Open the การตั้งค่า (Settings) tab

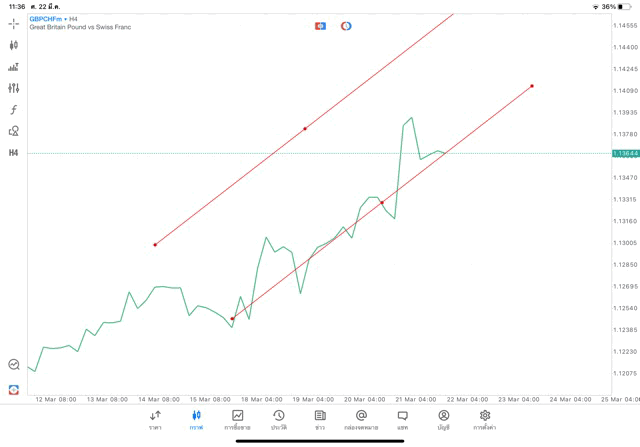coord(485,419)
